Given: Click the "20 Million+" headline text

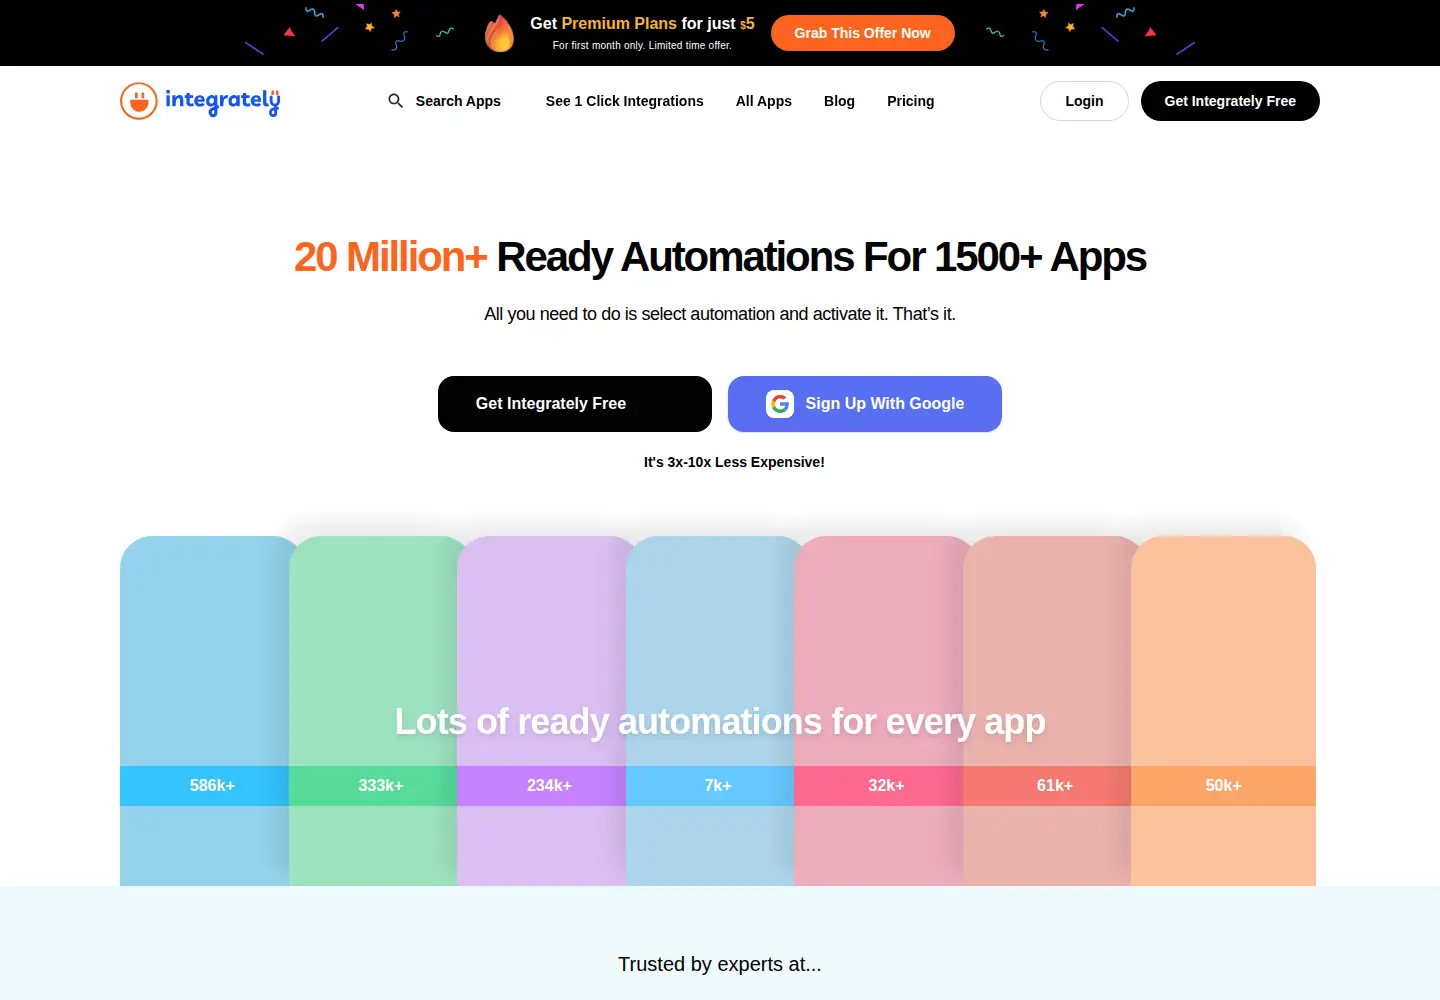Looking at the screenshot, I should (390, 257).
